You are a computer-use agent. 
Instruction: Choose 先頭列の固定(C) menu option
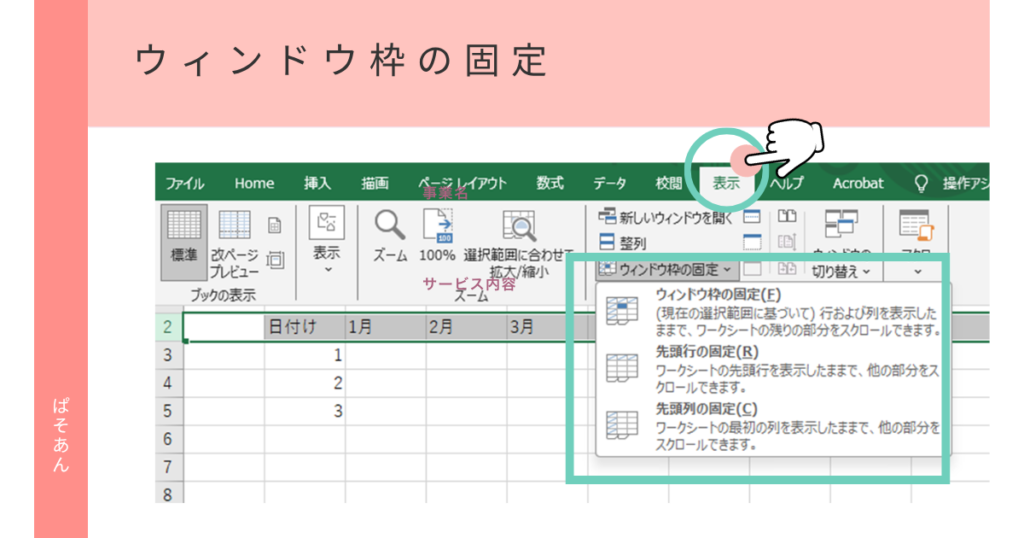(x=706, y=409)
